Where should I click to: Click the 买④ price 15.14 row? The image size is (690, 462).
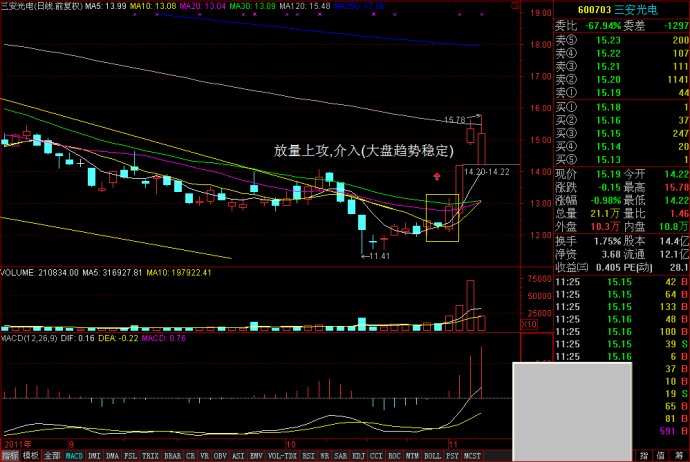[621, 147]
